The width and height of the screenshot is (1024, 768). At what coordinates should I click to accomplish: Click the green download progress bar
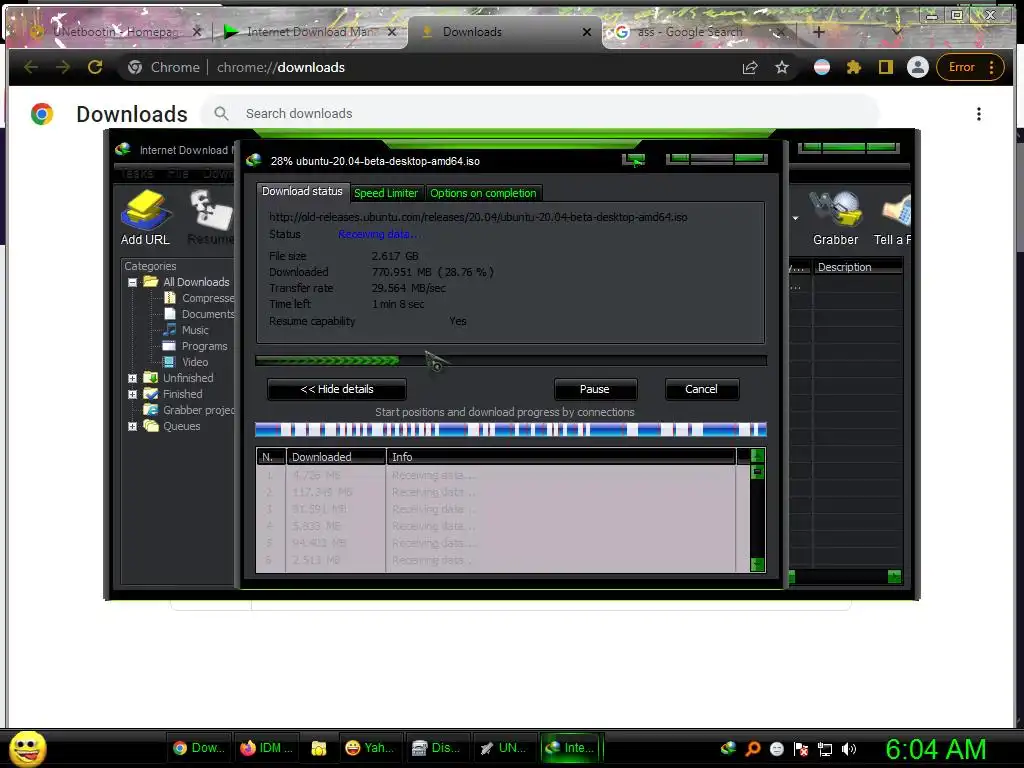pyautogui.click(x=511, y=360)
